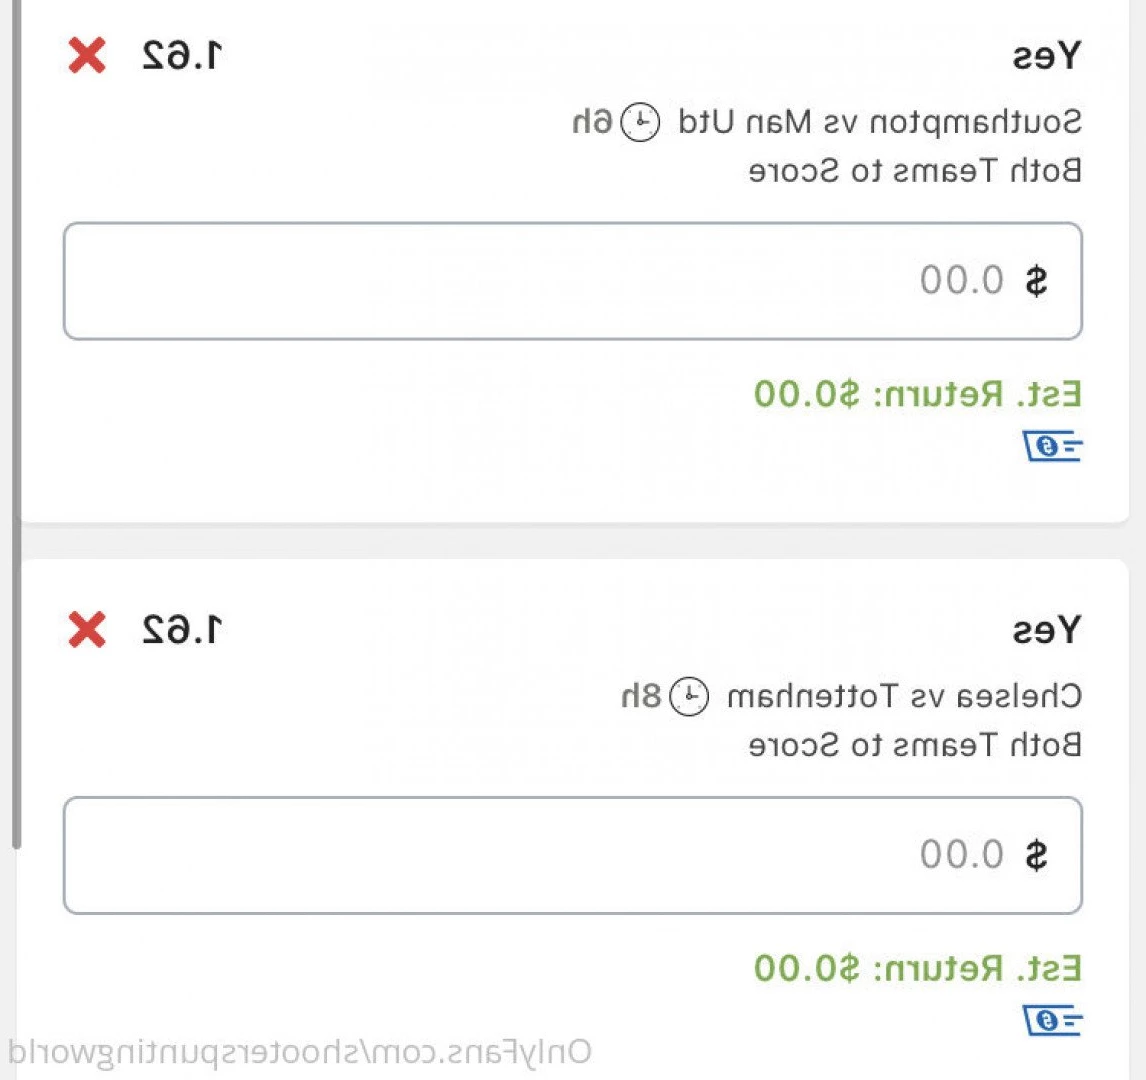The width and height of the screenshot is (1146, 1080).
Task: Open the Chelsea vs Tottenham match title
Action: (x=905, y=696)
